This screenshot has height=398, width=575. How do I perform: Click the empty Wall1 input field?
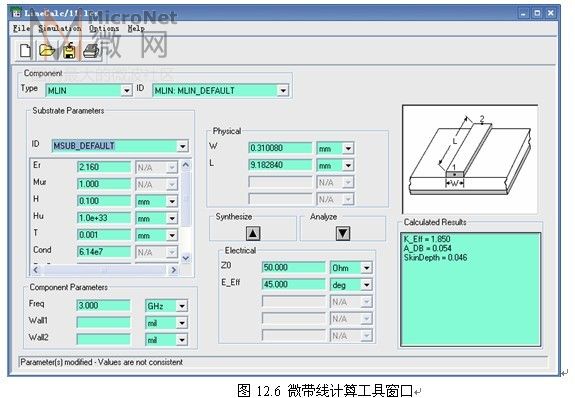103,322
